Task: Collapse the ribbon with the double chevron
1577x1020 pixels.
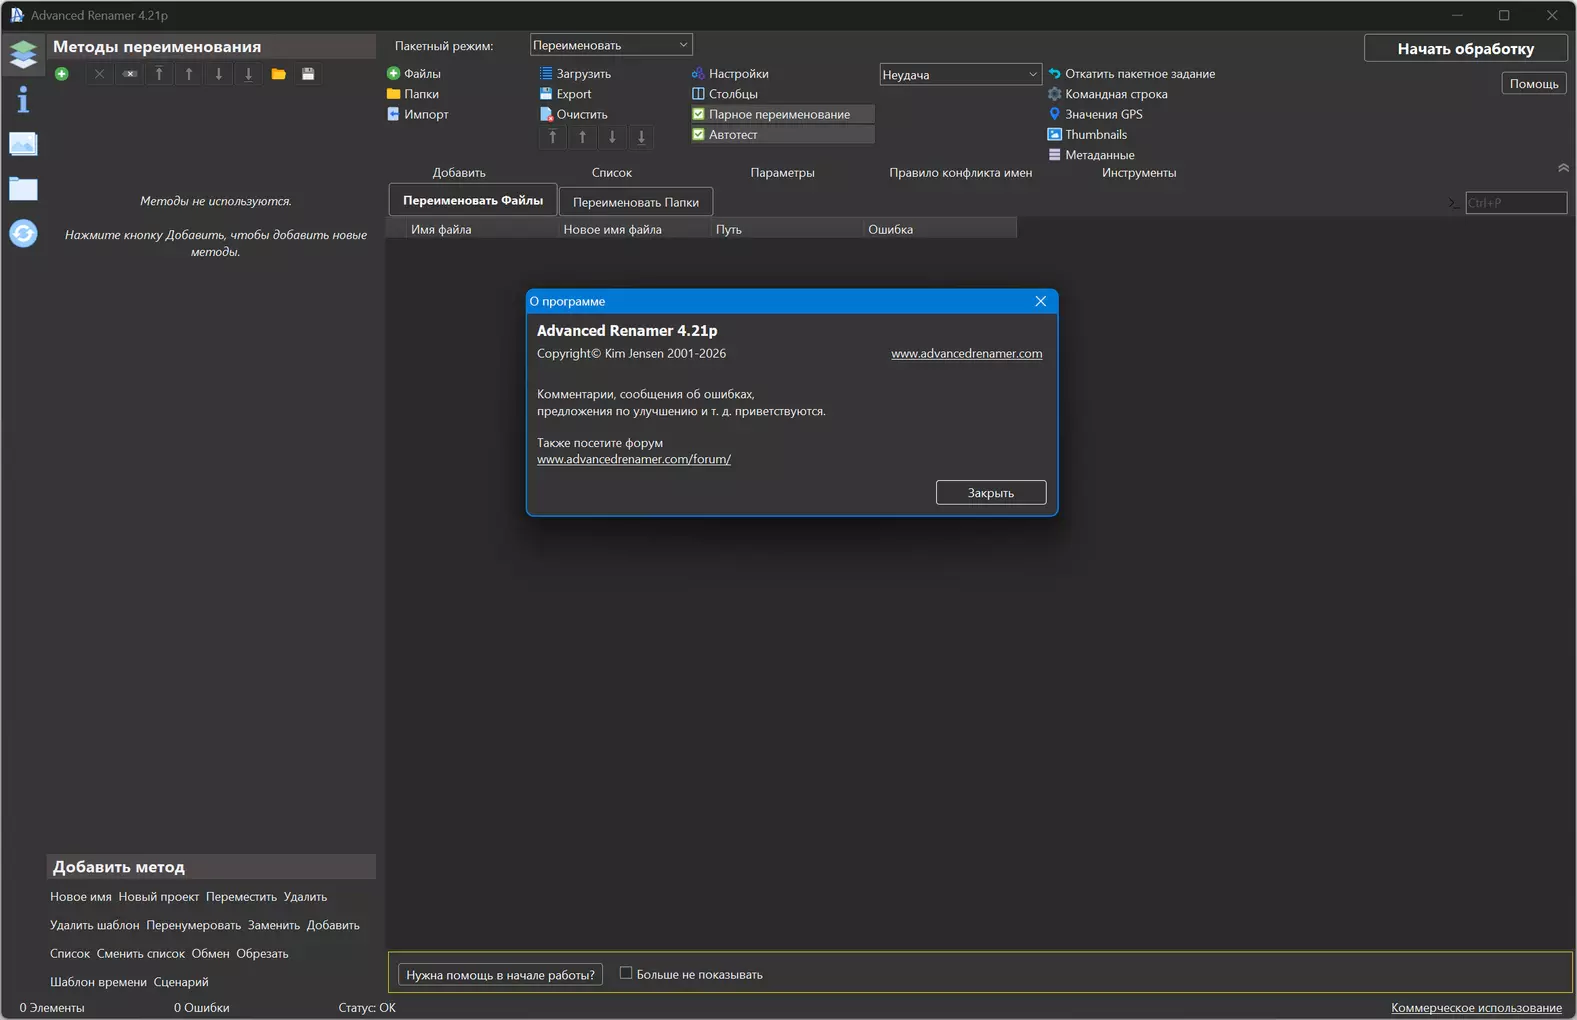Action: pyautogui.click(x=1563, y=168)
